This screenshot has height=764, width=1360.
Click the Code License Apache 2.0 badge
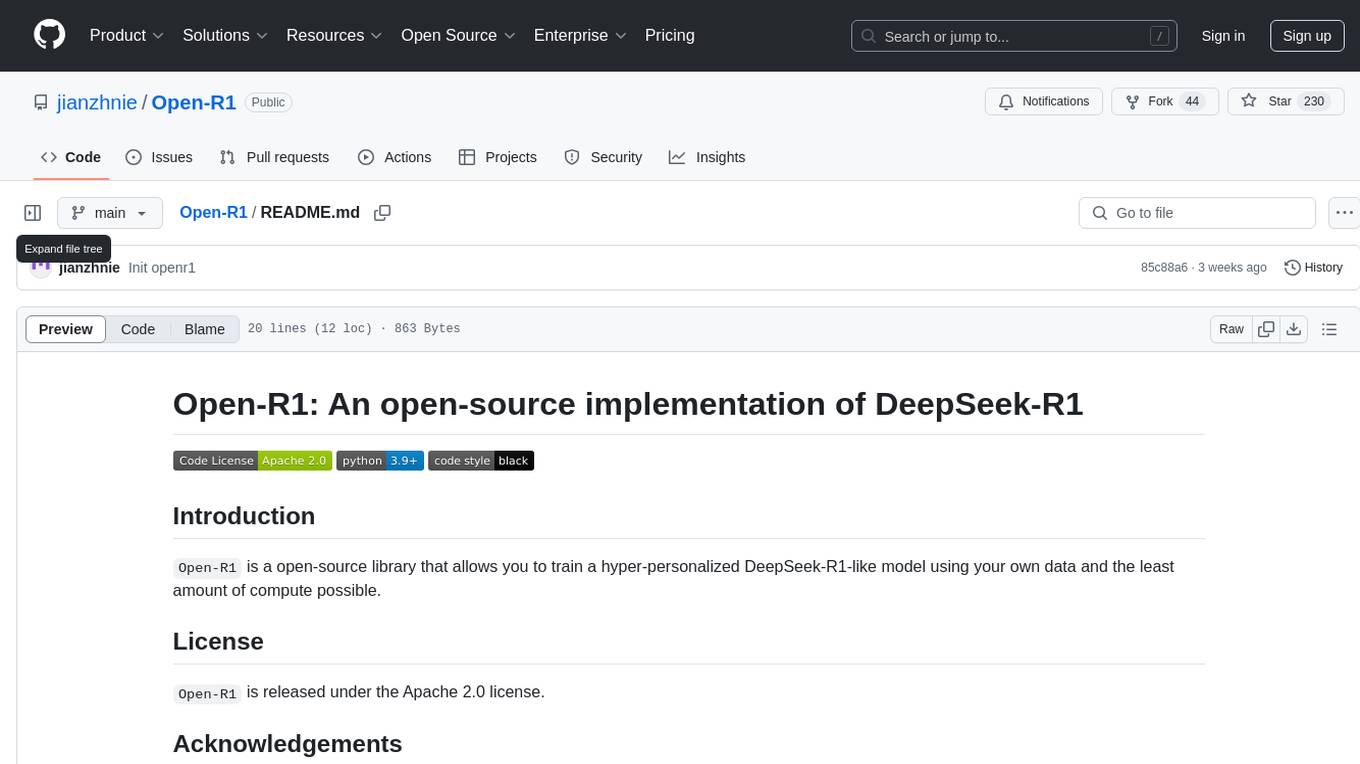tap(252, 461)
